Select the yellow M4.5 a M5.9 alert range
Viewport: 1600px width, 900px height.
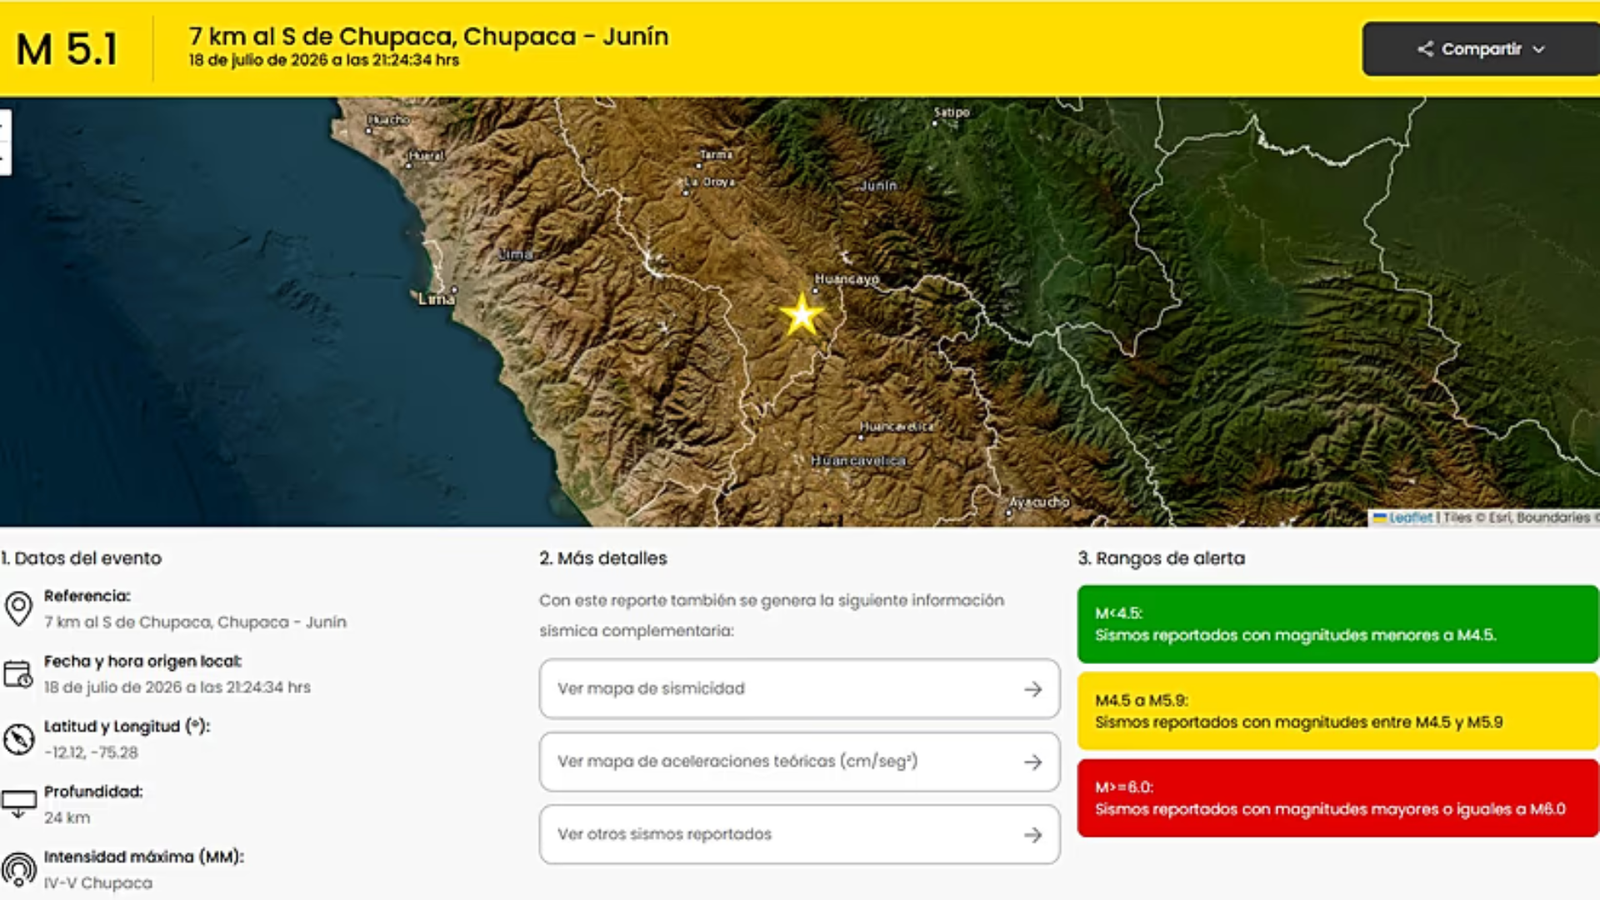point(1338,711)
